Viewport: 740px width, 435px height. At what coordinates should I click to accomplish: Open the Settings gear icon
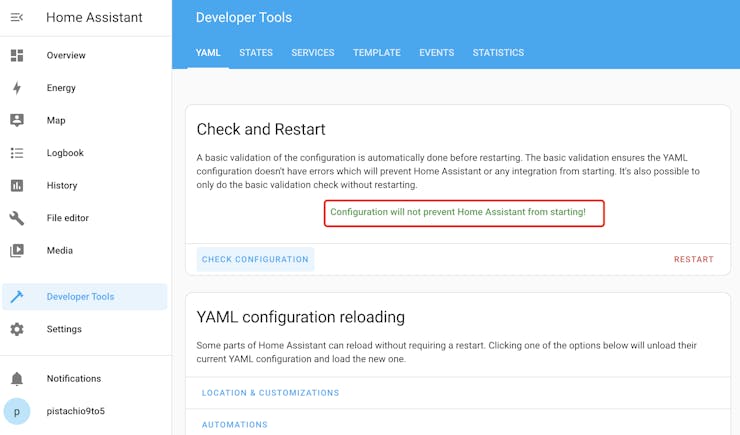pos(17,329)
